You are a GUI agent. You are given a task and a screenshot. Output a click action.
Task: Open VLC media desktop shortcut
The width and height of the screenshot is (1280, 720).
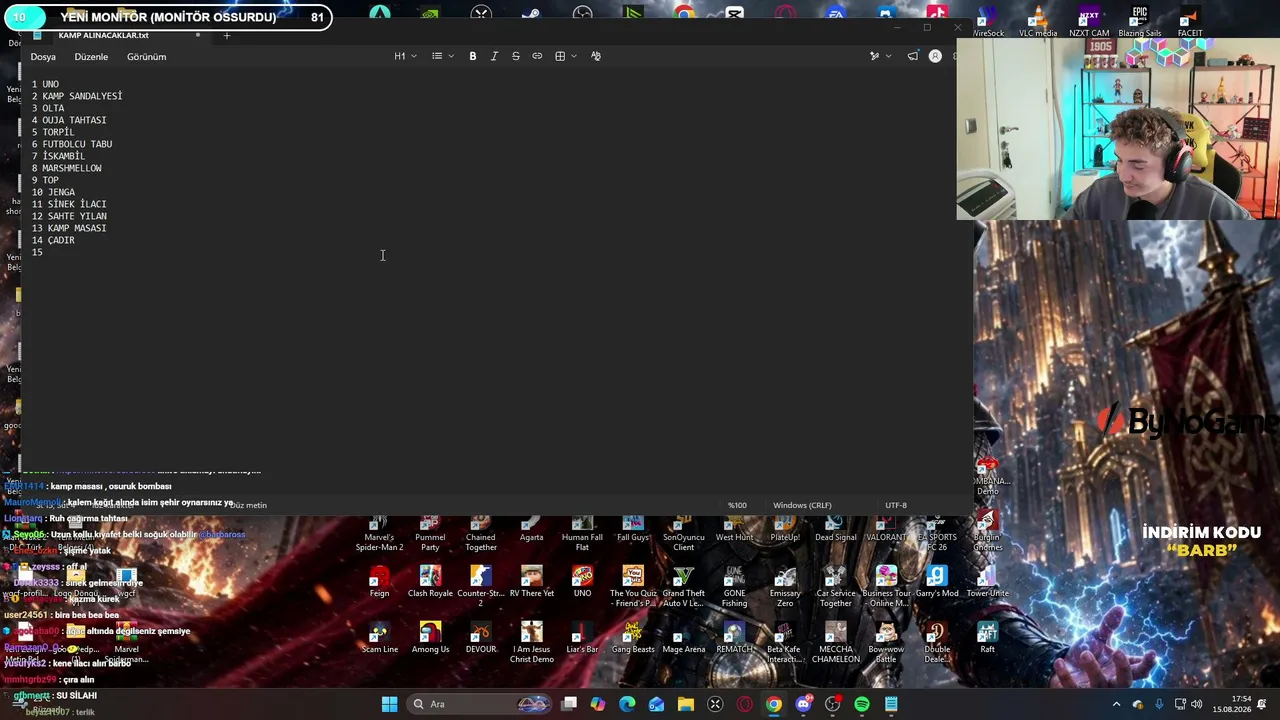[1037, 21]
